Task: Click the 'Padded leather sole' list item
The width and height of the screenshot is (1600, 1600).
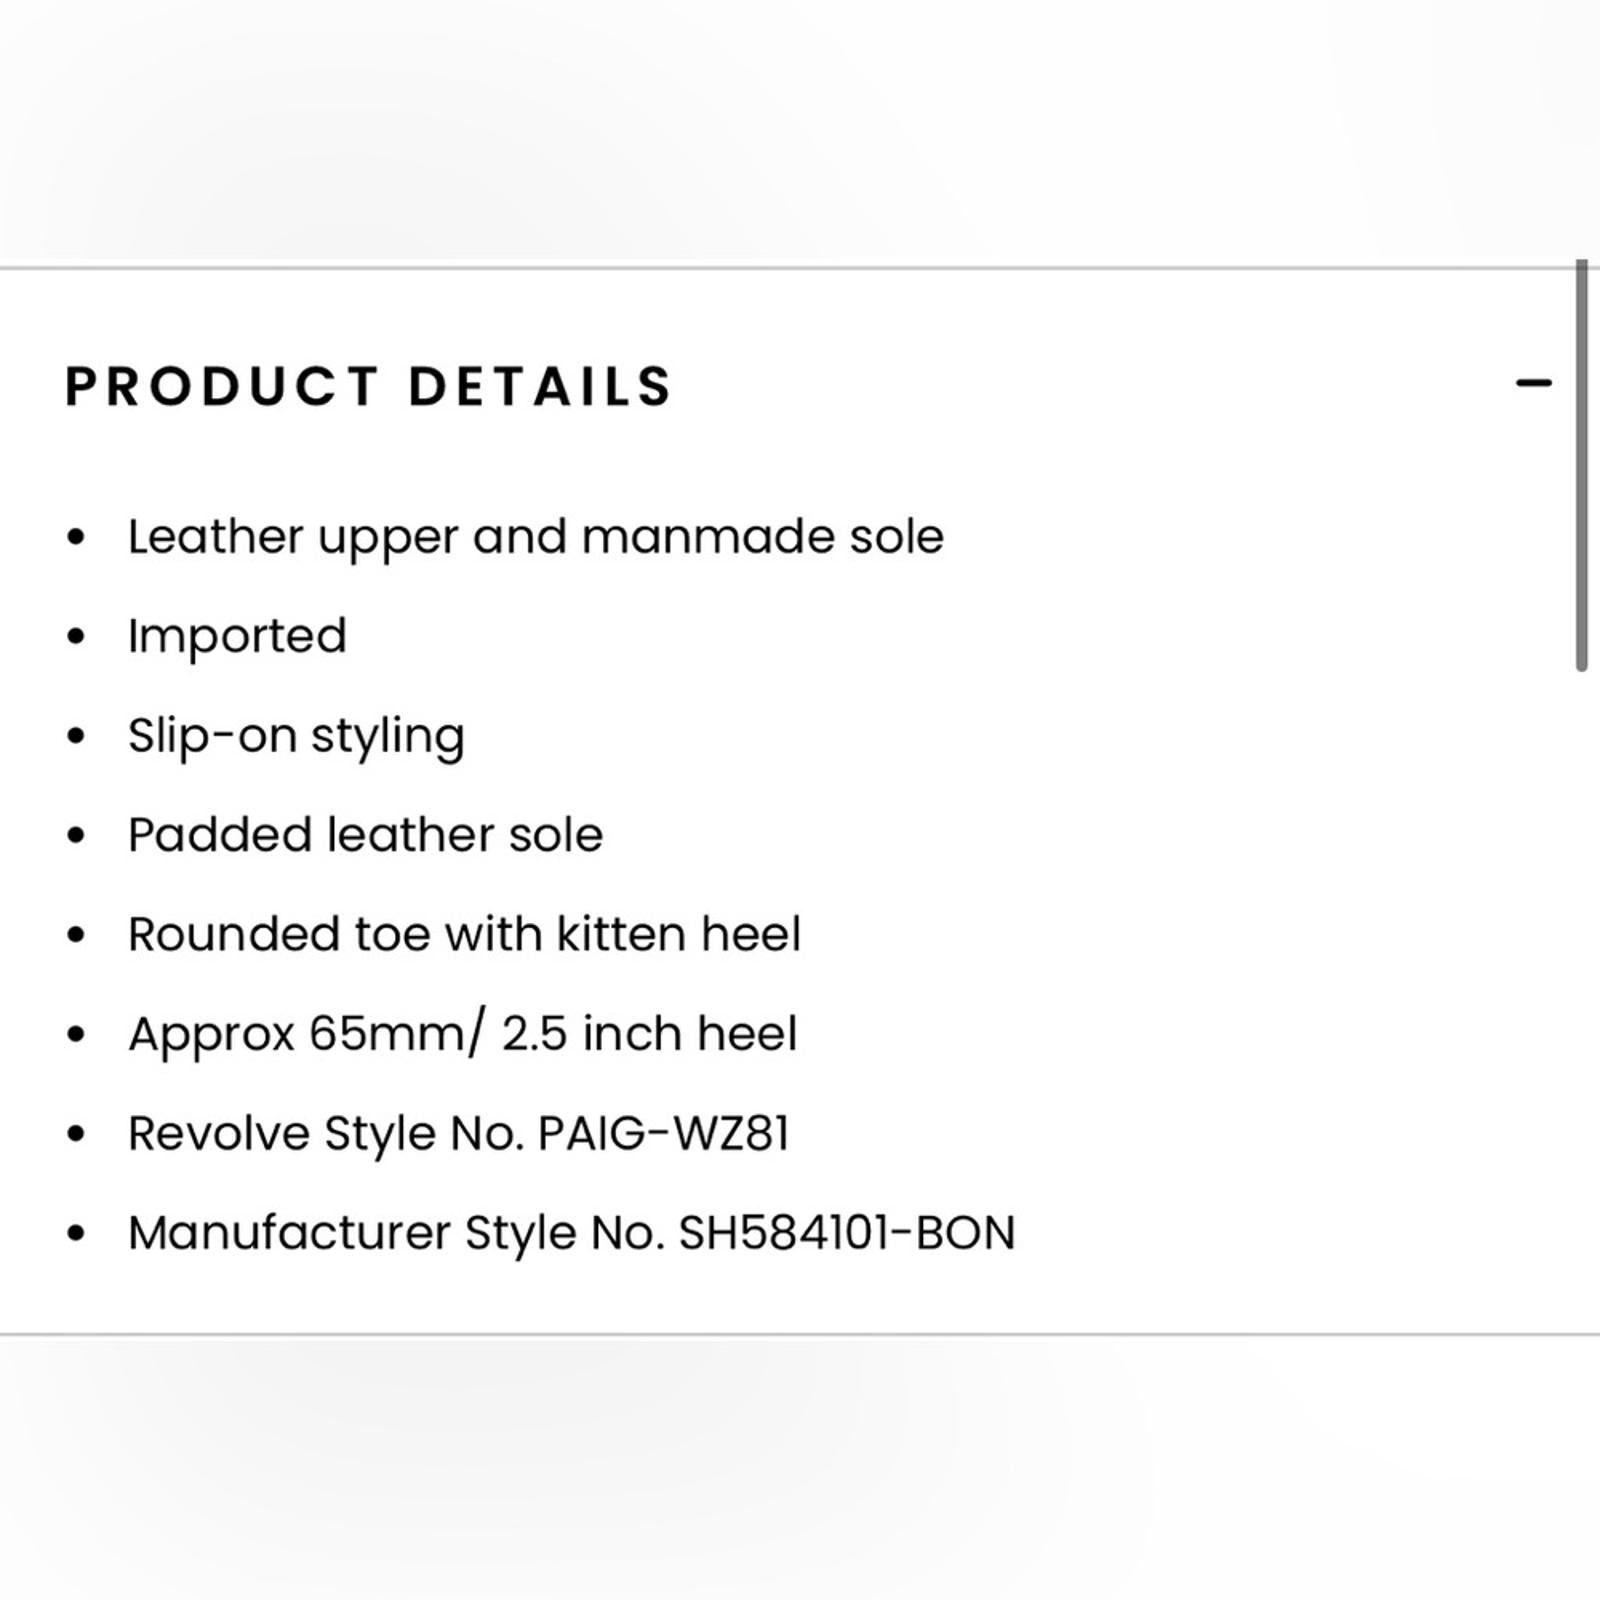Action: [x=366, y=835]
